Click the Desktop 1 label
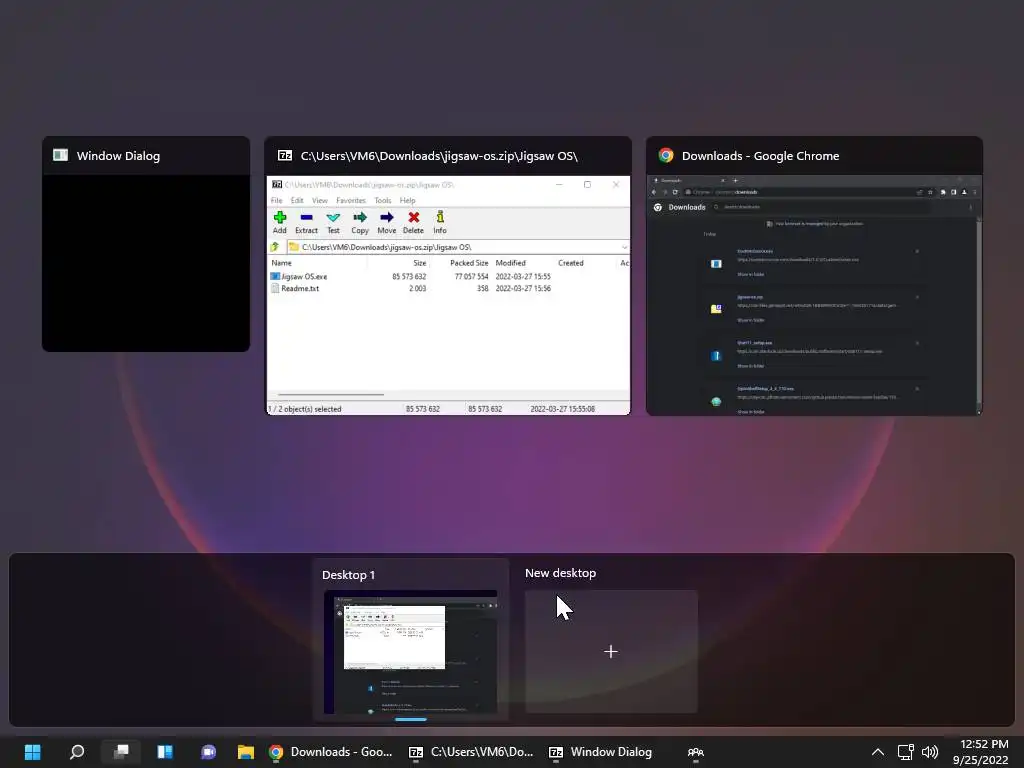The height and width of the screenshot is (768, 1024). click(348, 575)
